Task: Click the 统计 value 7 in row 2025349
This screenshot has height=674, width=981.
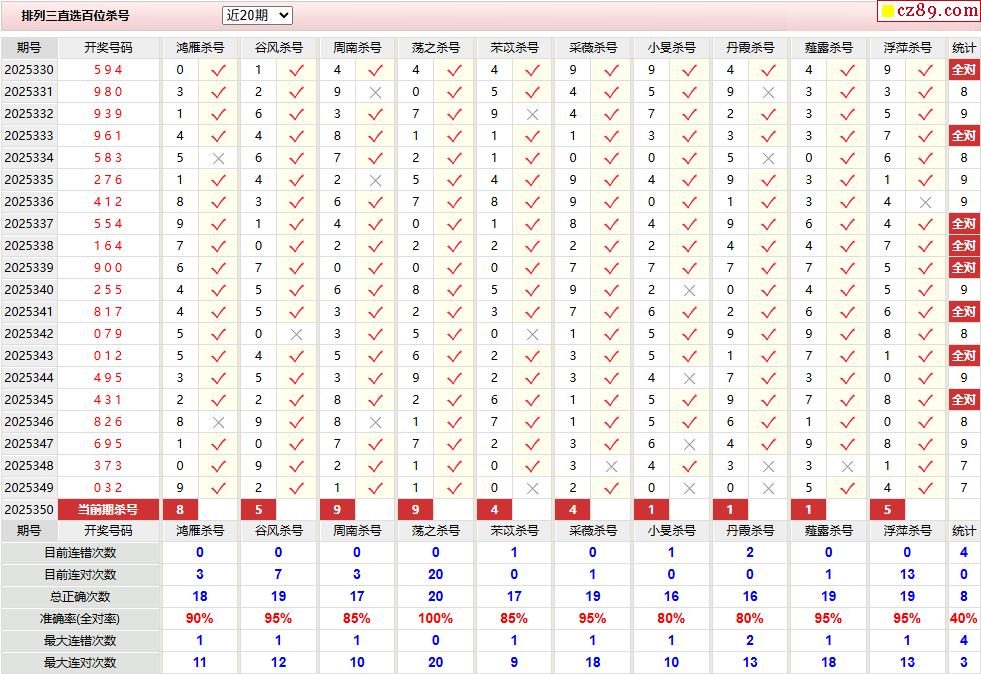Action: (x=963, y=488)
